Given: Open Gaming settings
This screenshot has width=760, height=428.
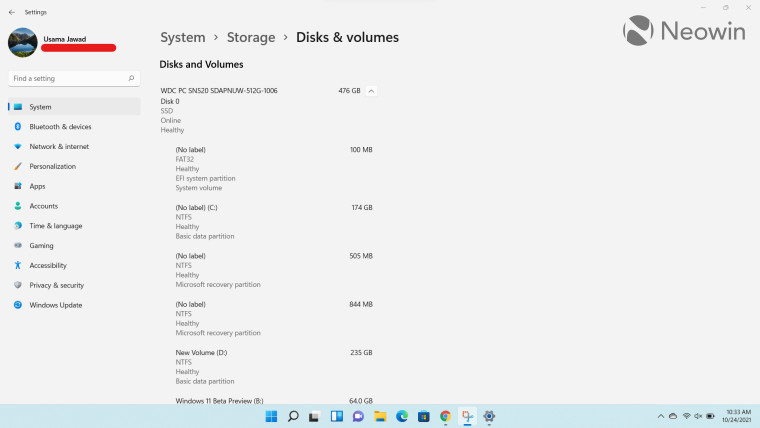Looking at the screenshot, I should coord(74,246).
